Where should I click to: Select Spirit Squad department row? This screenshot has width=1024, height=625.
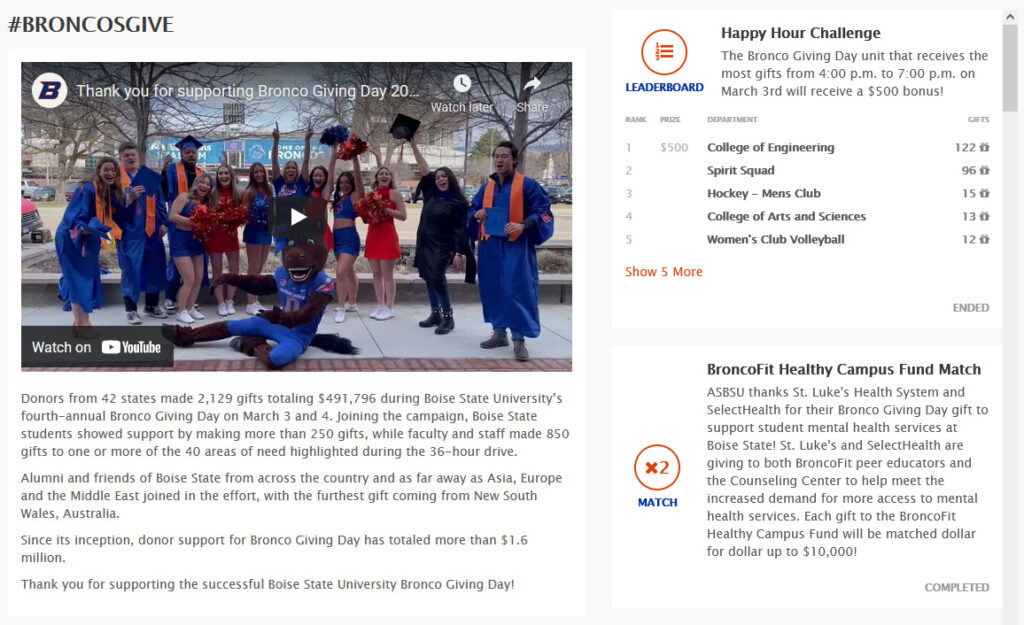(x=807, y=170)
